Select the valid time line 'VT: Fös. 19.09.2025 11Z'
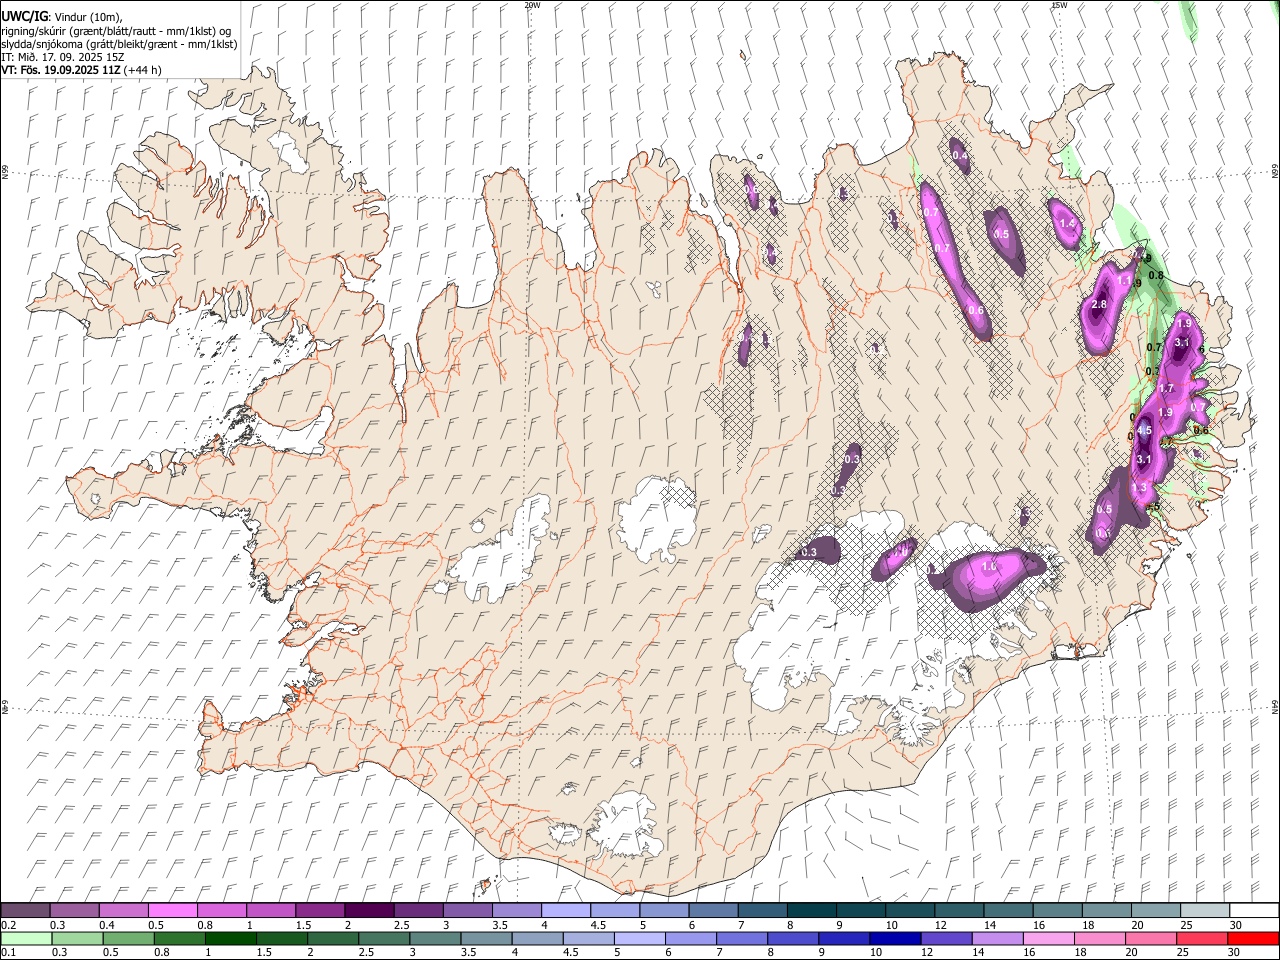Image resolution: width=1280 pixels, height=960 pixels. point(61,70)
